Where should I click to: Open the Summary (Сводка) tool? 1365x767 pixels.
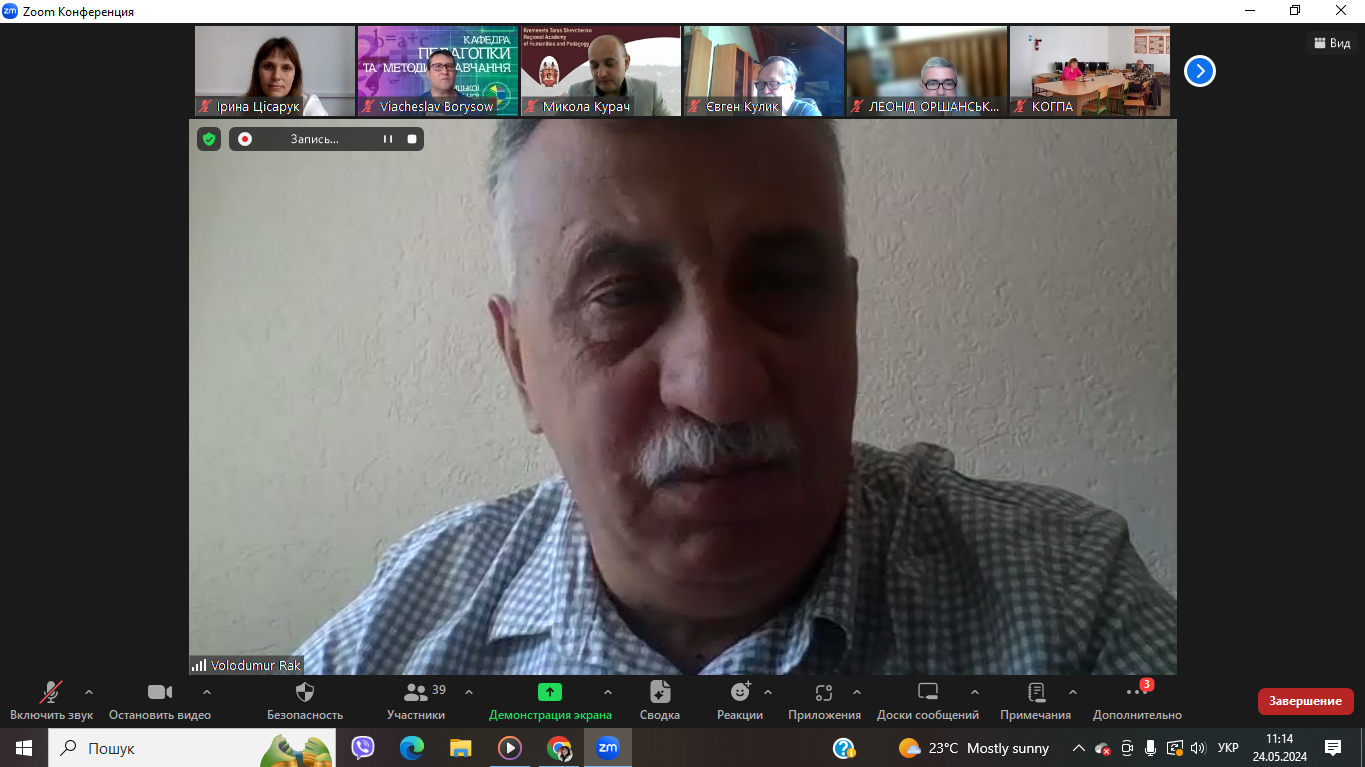coord(660,693)
